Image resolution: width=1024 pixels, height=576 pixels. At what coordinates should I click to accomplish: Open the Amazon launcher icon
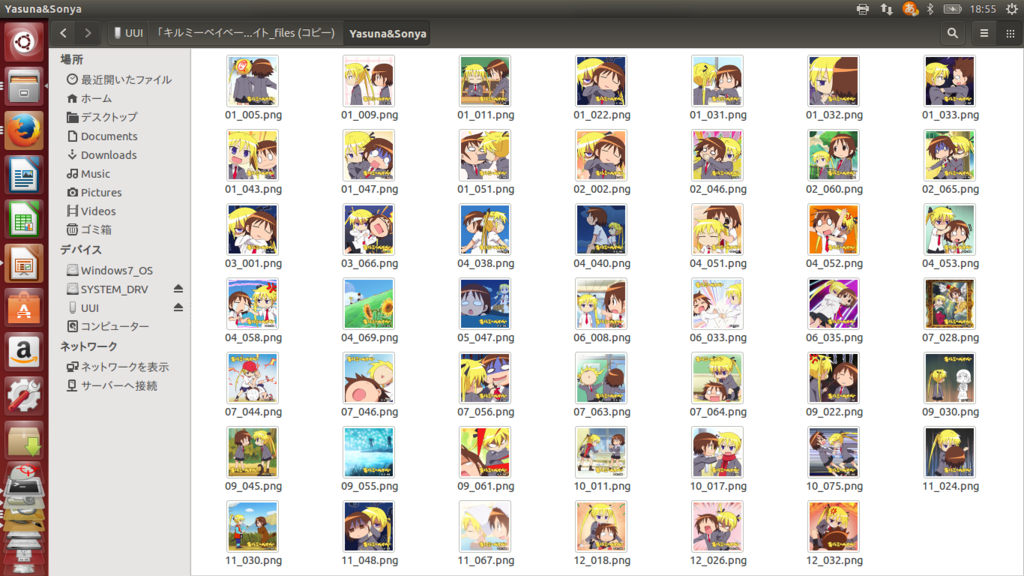click(x=24, y=353)
